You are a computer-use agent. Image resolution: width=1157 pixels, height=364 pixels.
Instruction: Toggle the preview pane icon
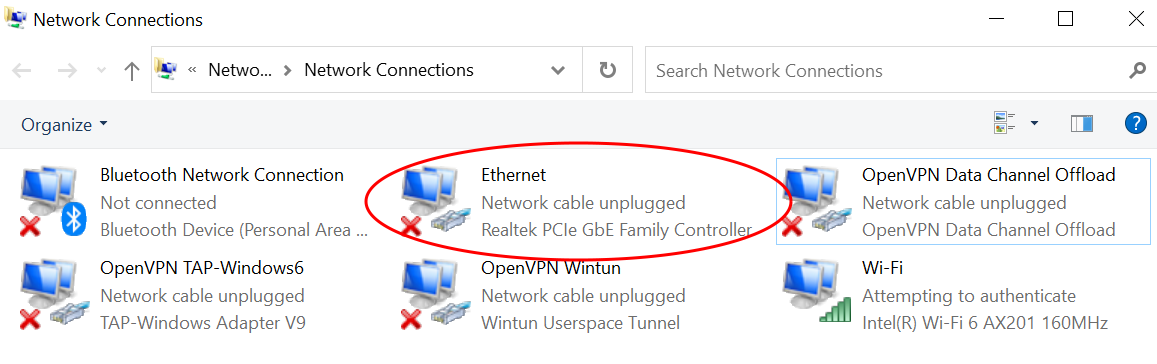point(1082,124)
